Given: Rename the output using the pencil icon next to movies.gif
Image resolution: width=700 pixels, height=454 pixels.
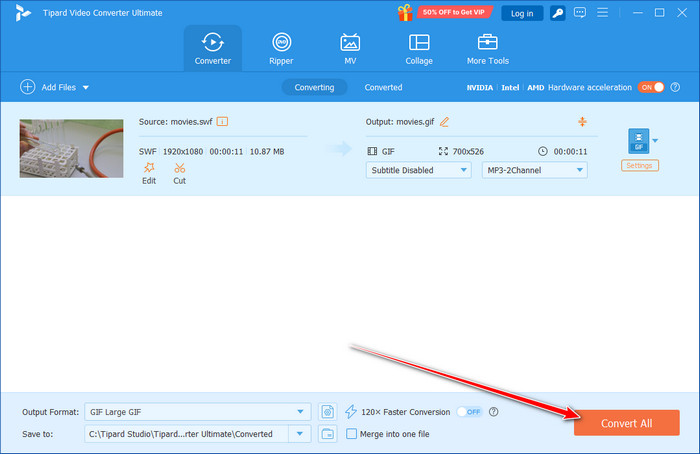Looking at the screenshot, I should click(444, 122).
